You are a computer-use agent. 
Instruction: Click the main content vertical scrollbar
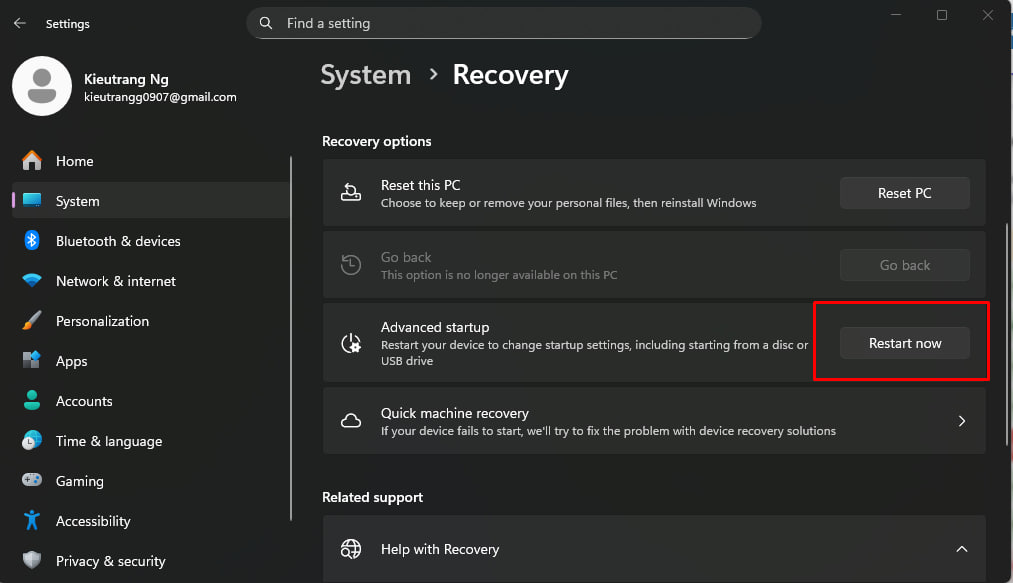(x=1005, y=335)
